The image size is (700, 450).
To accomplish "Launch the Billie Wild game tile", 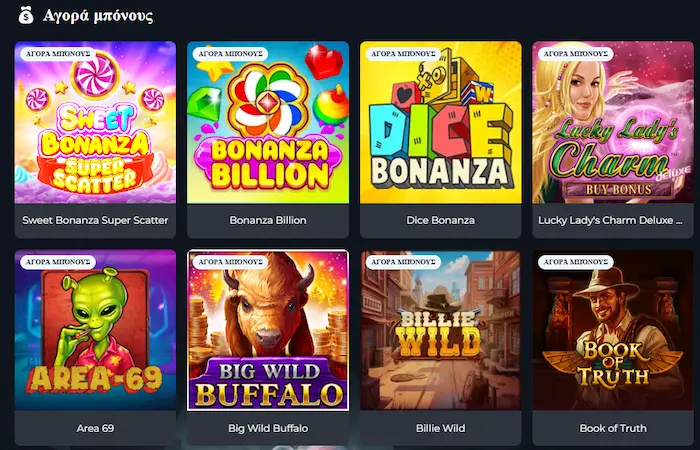I will tap(441, 330).
